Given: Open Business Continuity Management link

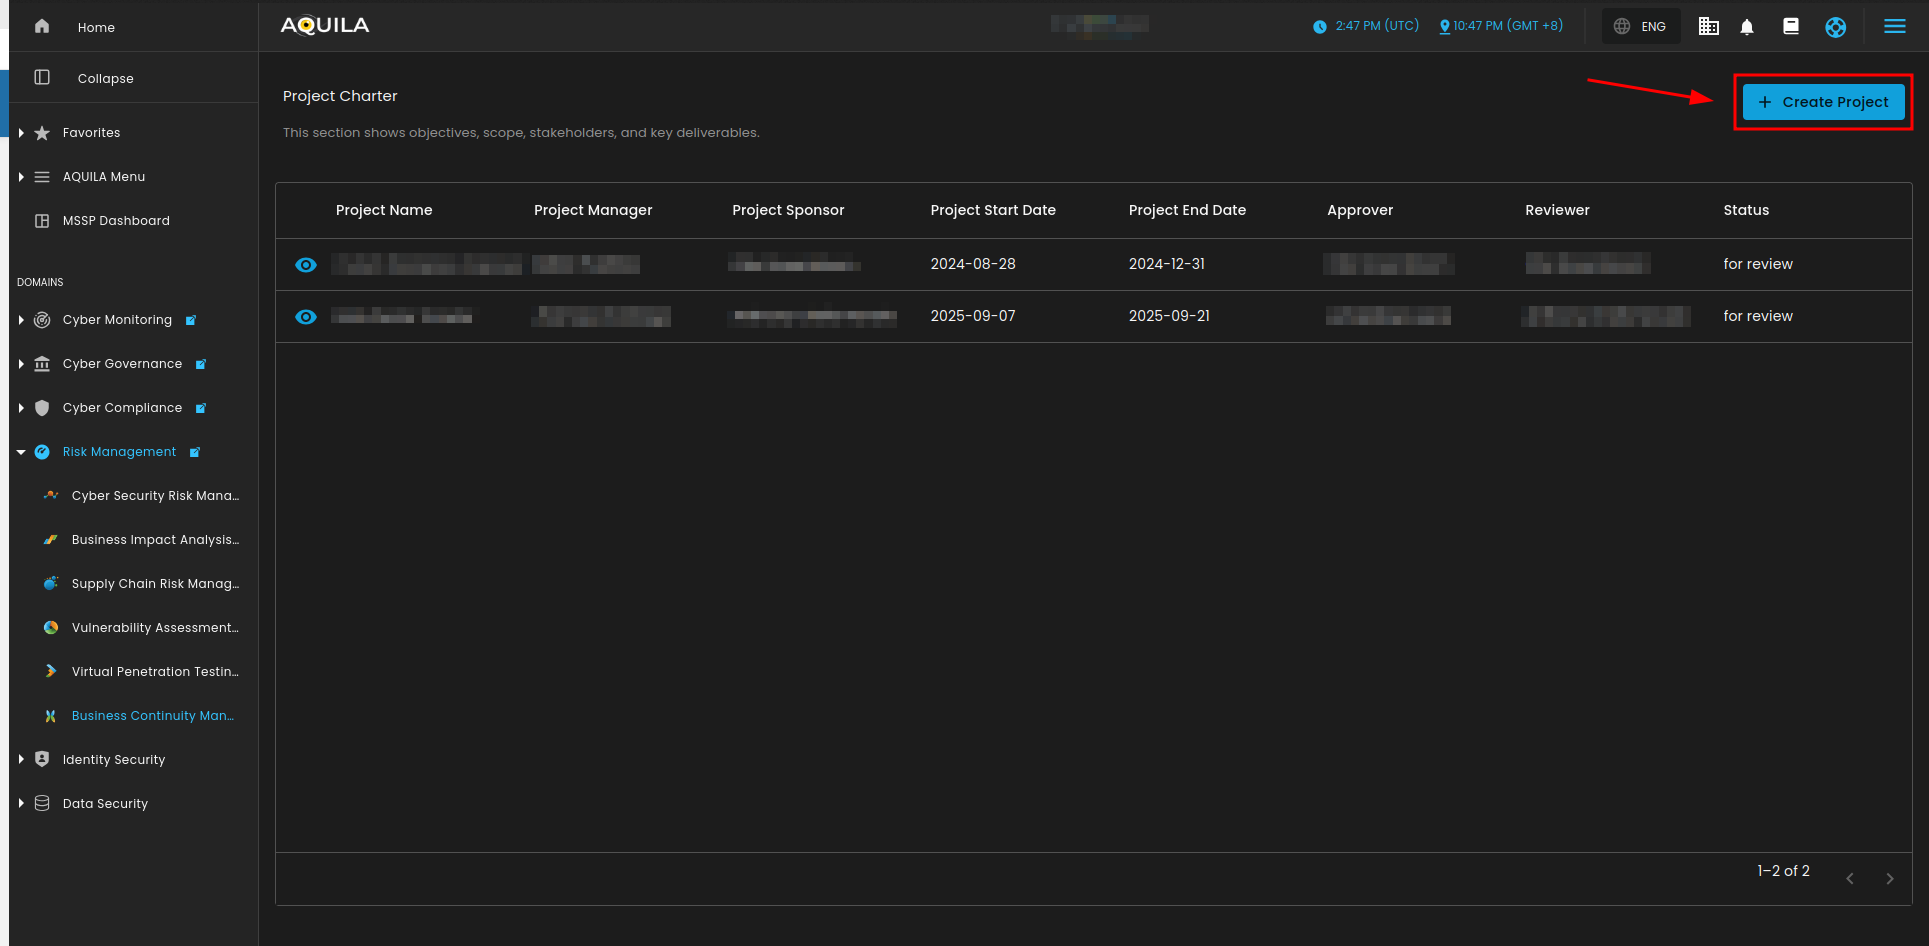Looking at the screenshot, I should pyautogui.click(x=152, y=716).
